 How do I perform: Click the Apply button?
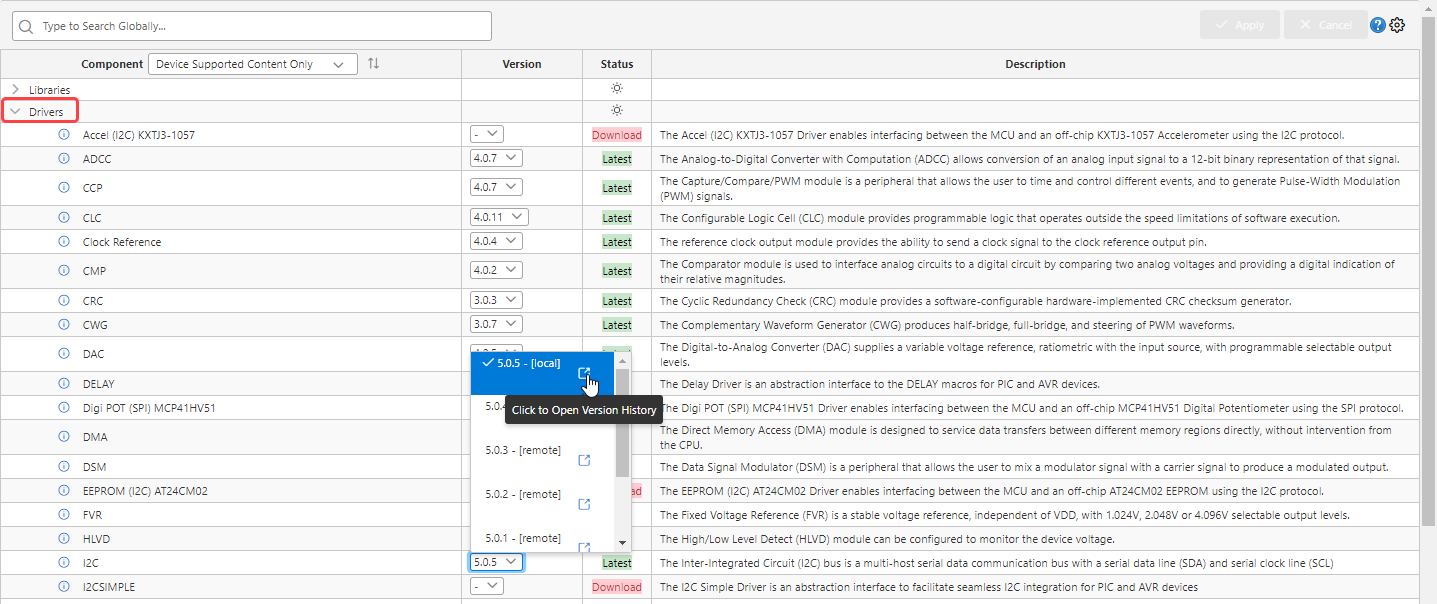1239,25
